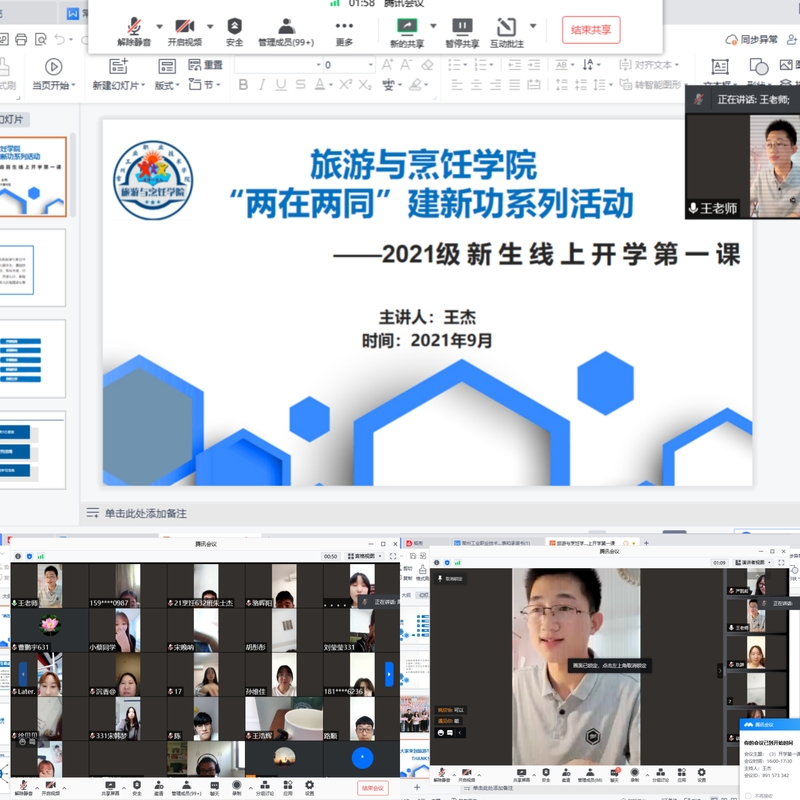Click the 结束会议 button in bottom-left window
800x800 pixels.
373,787
